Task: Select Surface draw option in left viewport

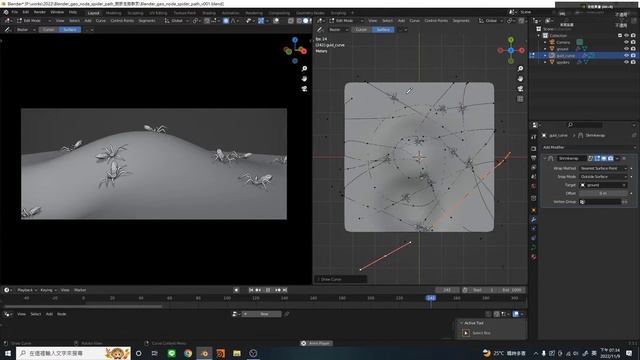Action: tap(70, 29)
